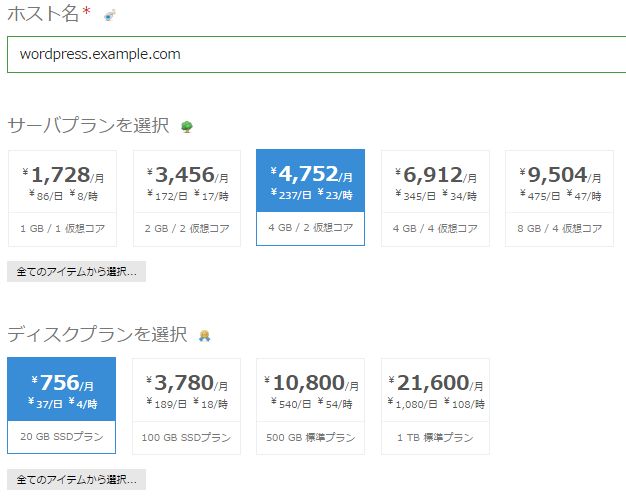This screenshot has width=626, height=501.
Task: Click the 4 GB / 4 仮想コア spec label
Action: pyautogui.click(x=435, y=228)
